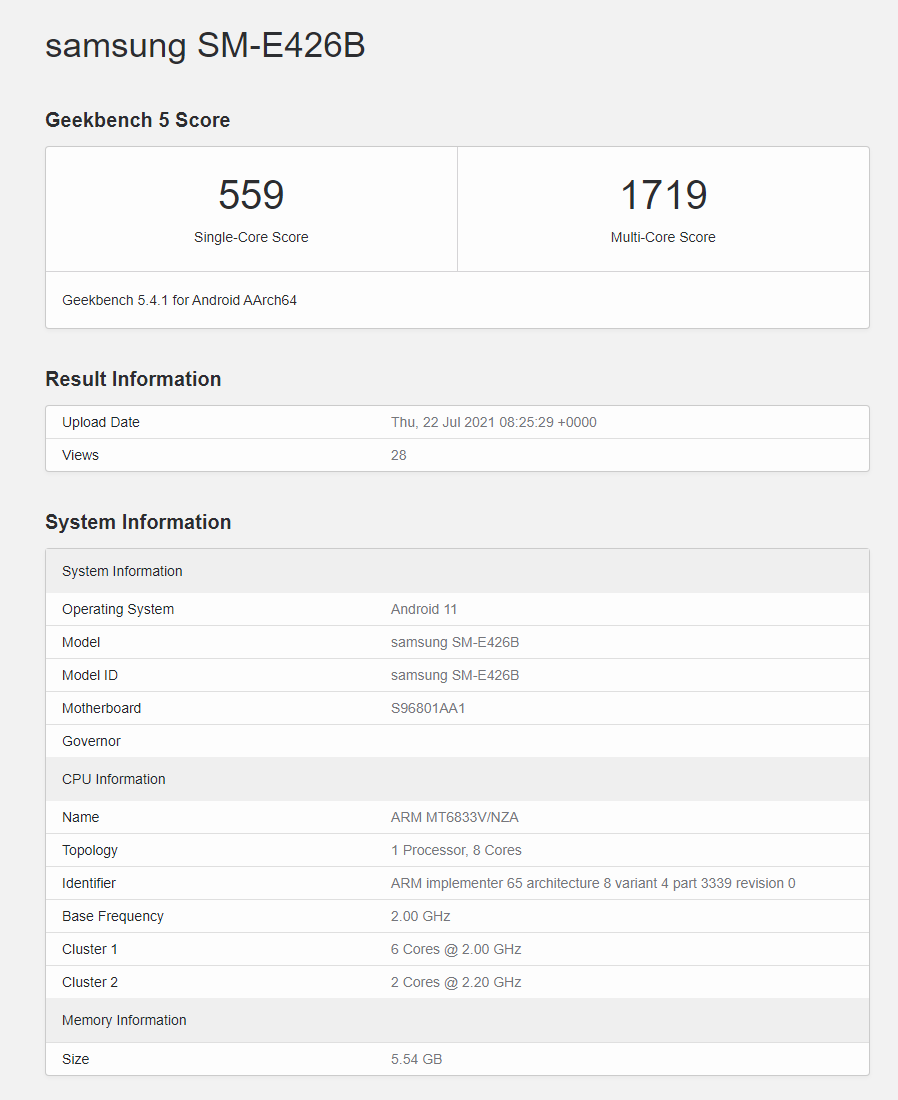Select the Result Information heading
Viewport: 898px width, 1100px height.
click(x=133, y=379)
